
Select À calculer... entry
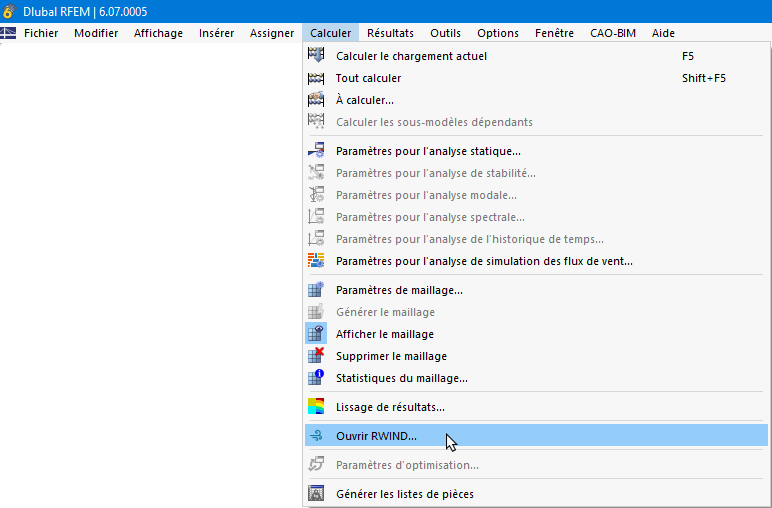(536, 100)
